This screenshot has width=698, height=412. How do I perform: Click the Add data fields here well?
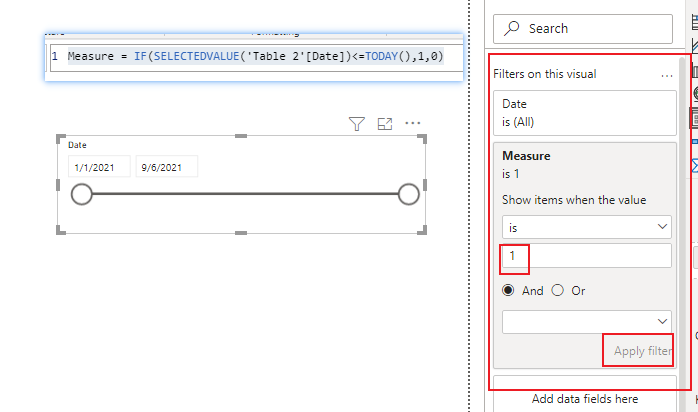point(584,399)
